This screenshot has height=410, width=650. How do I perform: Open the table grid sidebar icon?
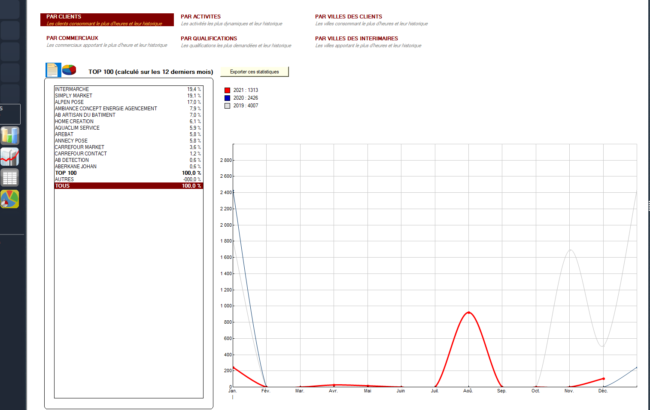click(x=11, y=178)
